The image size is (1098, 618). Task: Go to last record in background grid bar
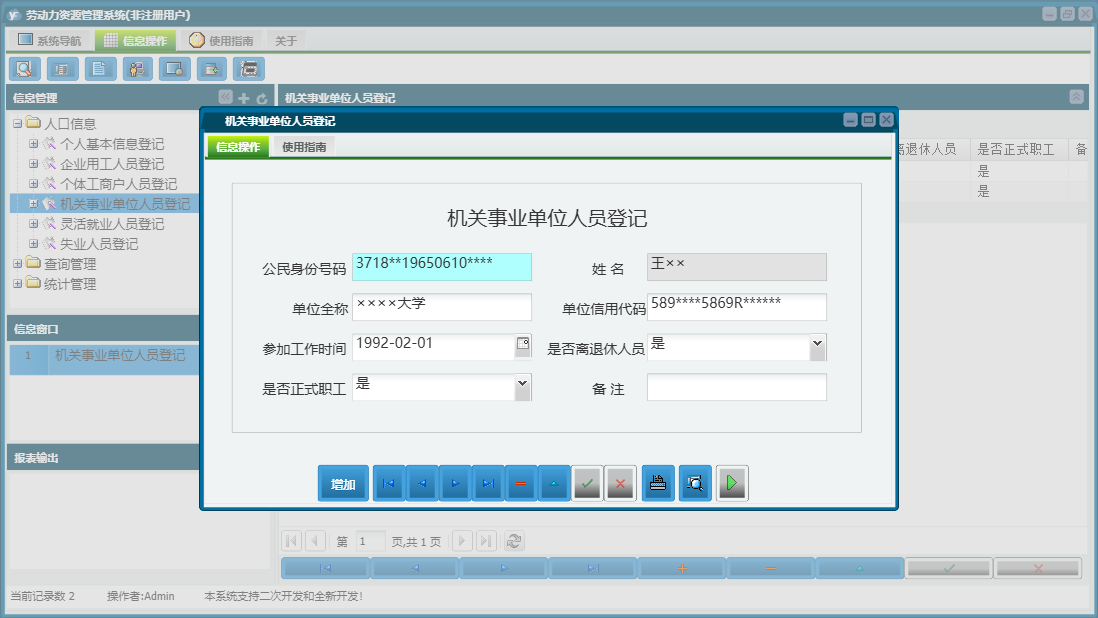point(593,568)
